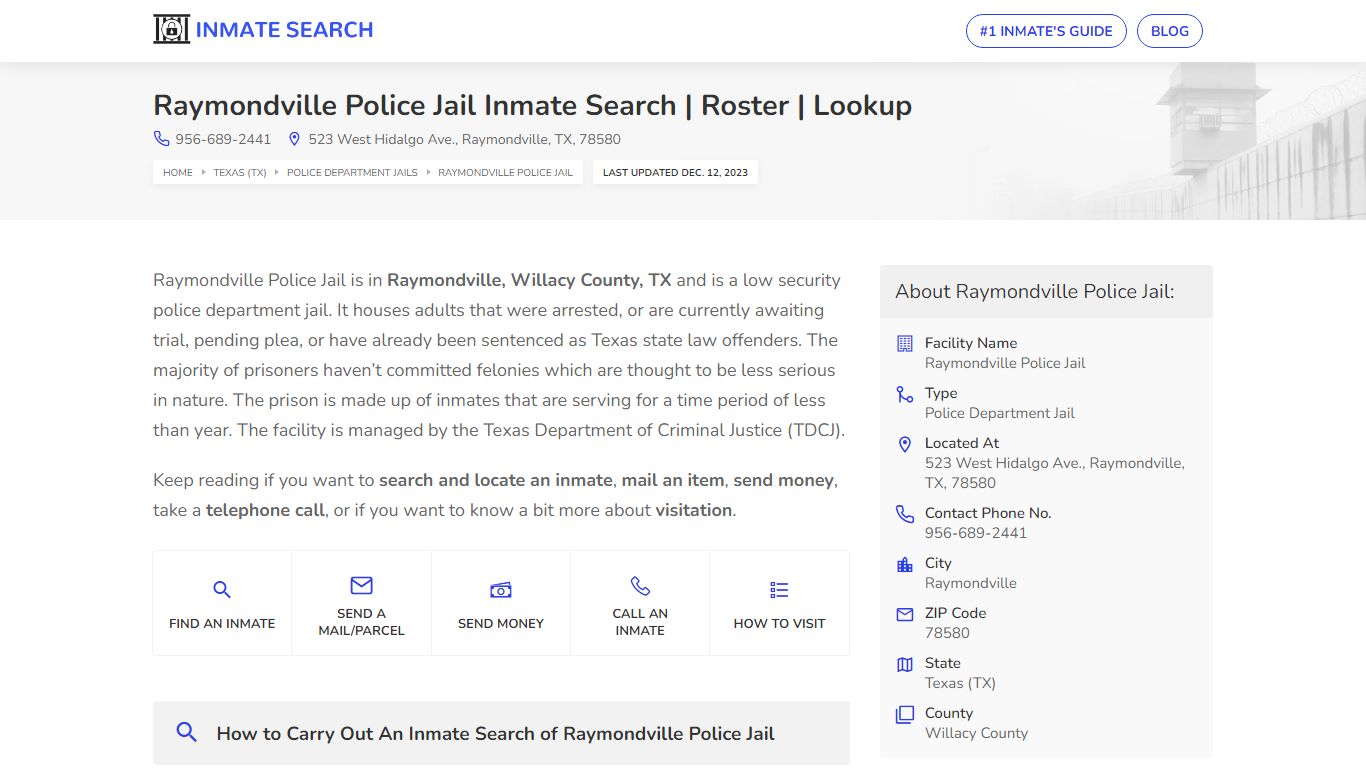
Task: Click the map icon beside State
Action: tap(904, 664)
